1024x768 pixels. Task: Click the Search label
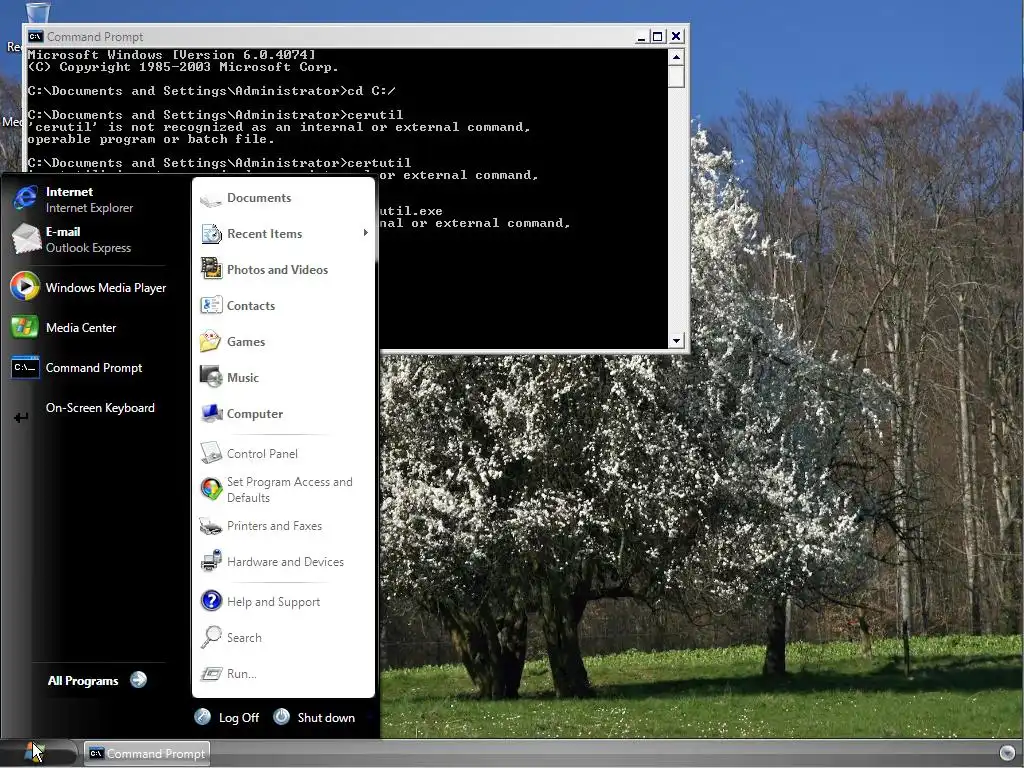(244, 637)
